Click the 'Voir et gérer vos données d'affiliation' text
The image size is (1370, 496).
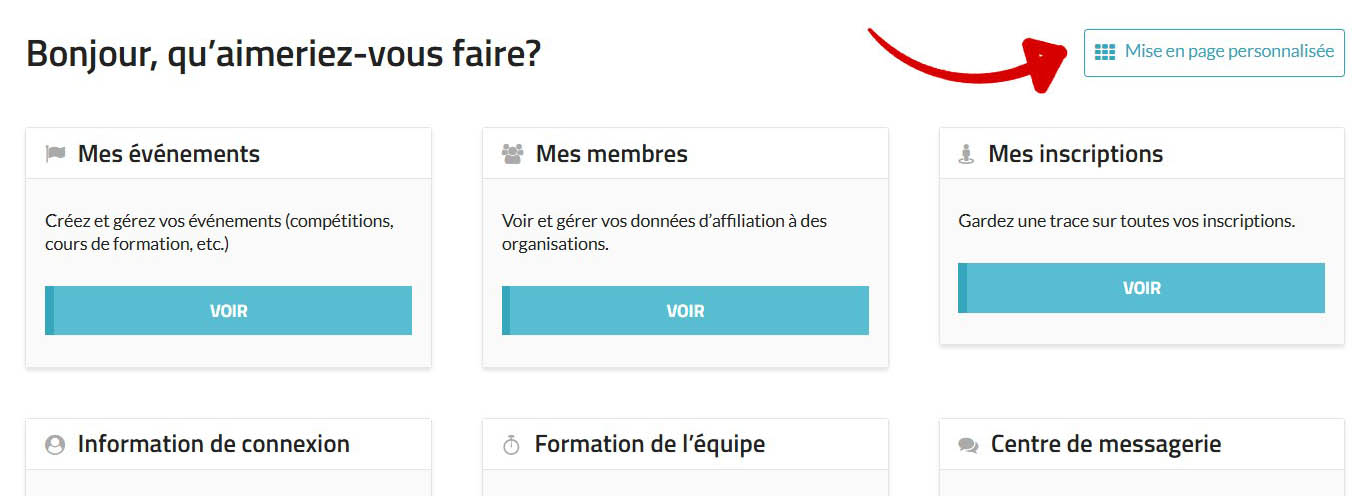664,232
